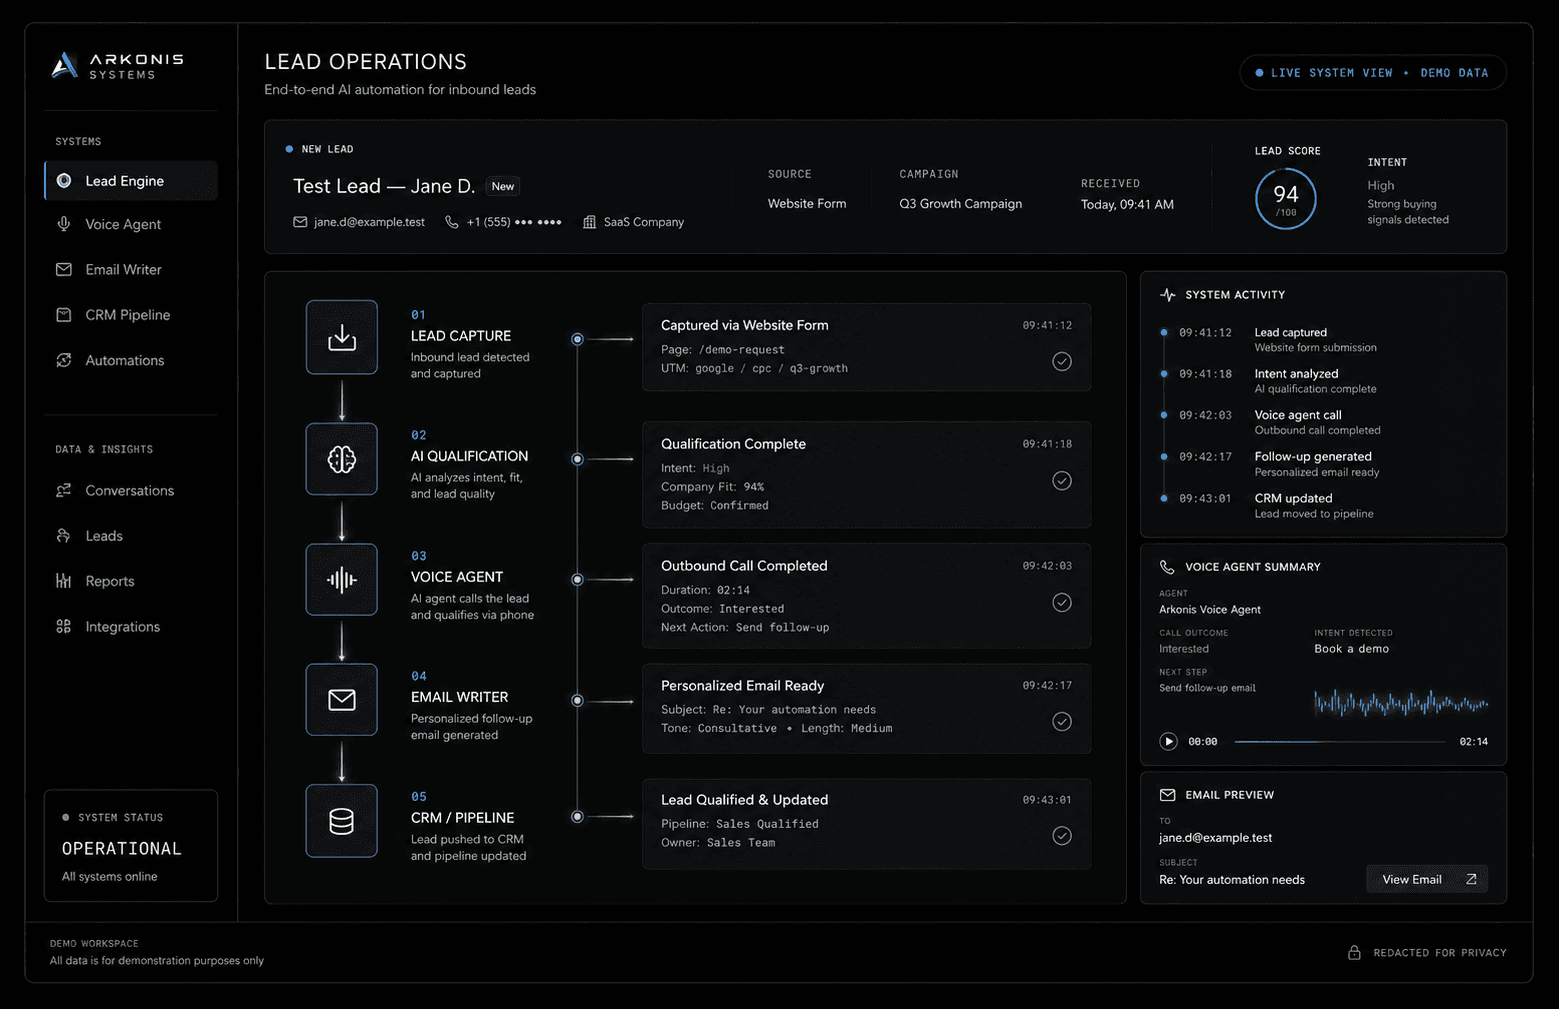Click the Lead Capture download icon tile
This screenshot has width=1559, height=1009.
point(342,338)
